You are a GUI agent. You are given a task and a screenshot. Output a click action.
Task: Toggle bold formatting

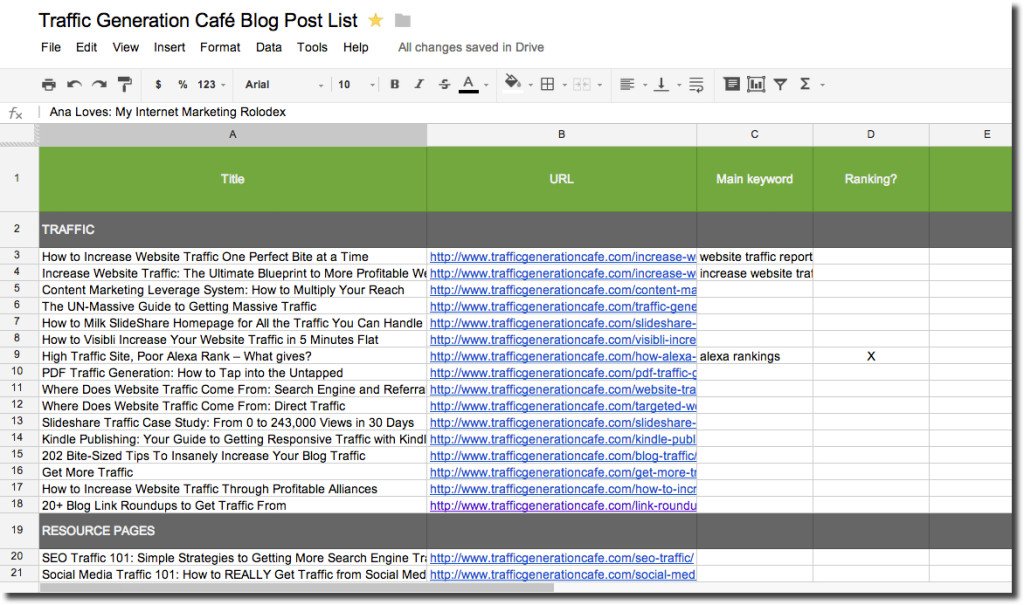click(x=393, y=84)
